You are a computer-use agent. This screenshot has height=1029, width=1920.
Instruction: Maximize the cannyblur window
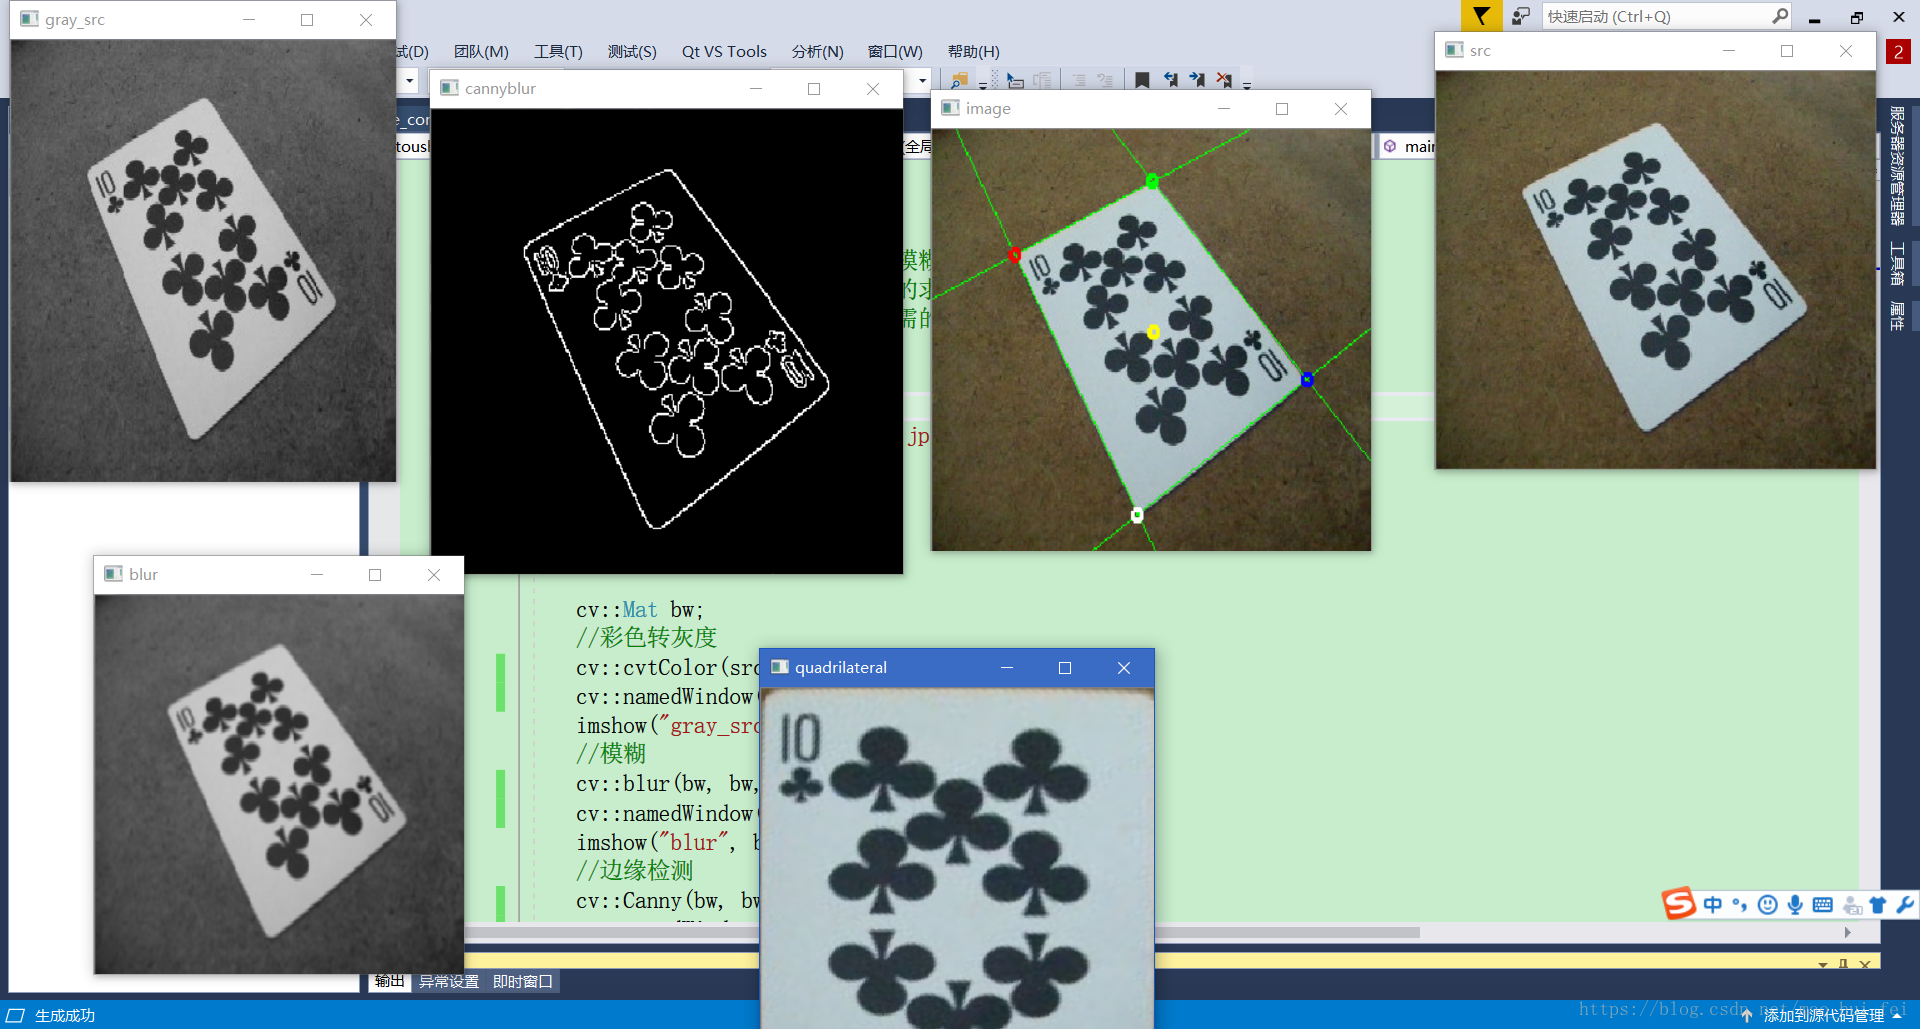(814, 89)
